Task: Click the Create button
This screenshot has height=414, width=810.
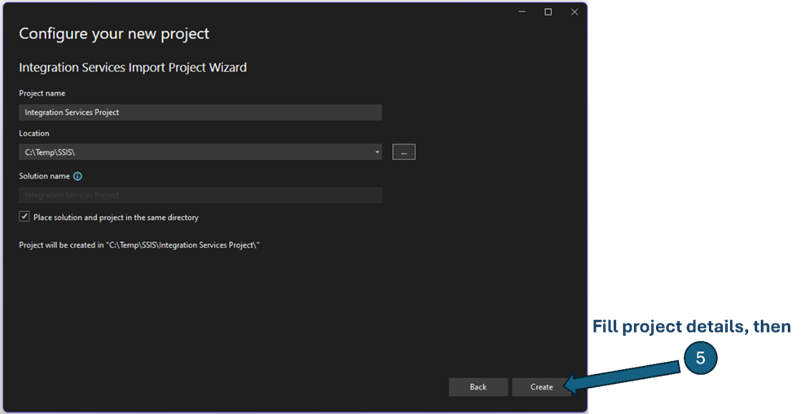Action: coord(541,387)
